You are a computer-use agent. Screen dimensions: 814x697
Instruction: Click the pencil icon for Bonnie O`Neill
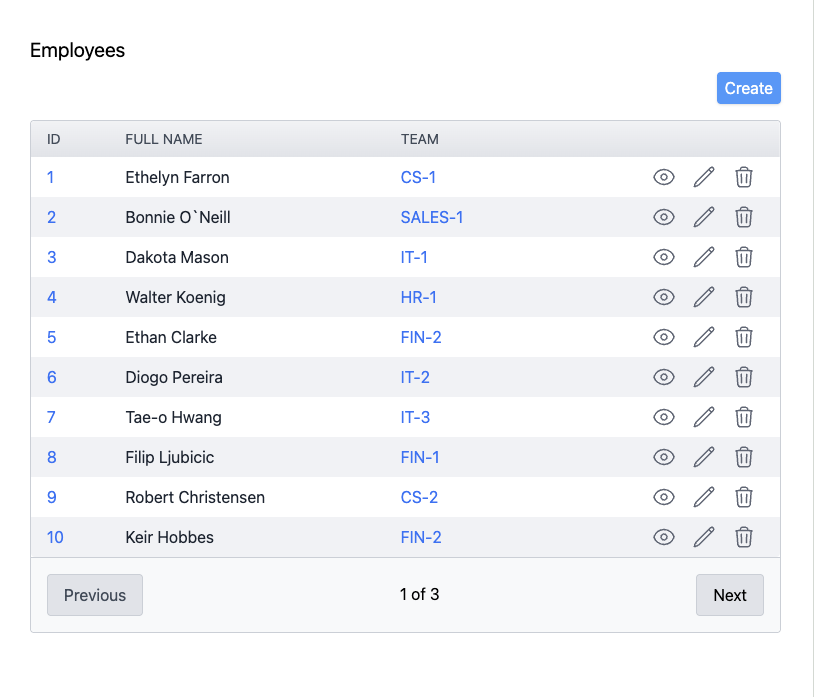tap(704, 217)
